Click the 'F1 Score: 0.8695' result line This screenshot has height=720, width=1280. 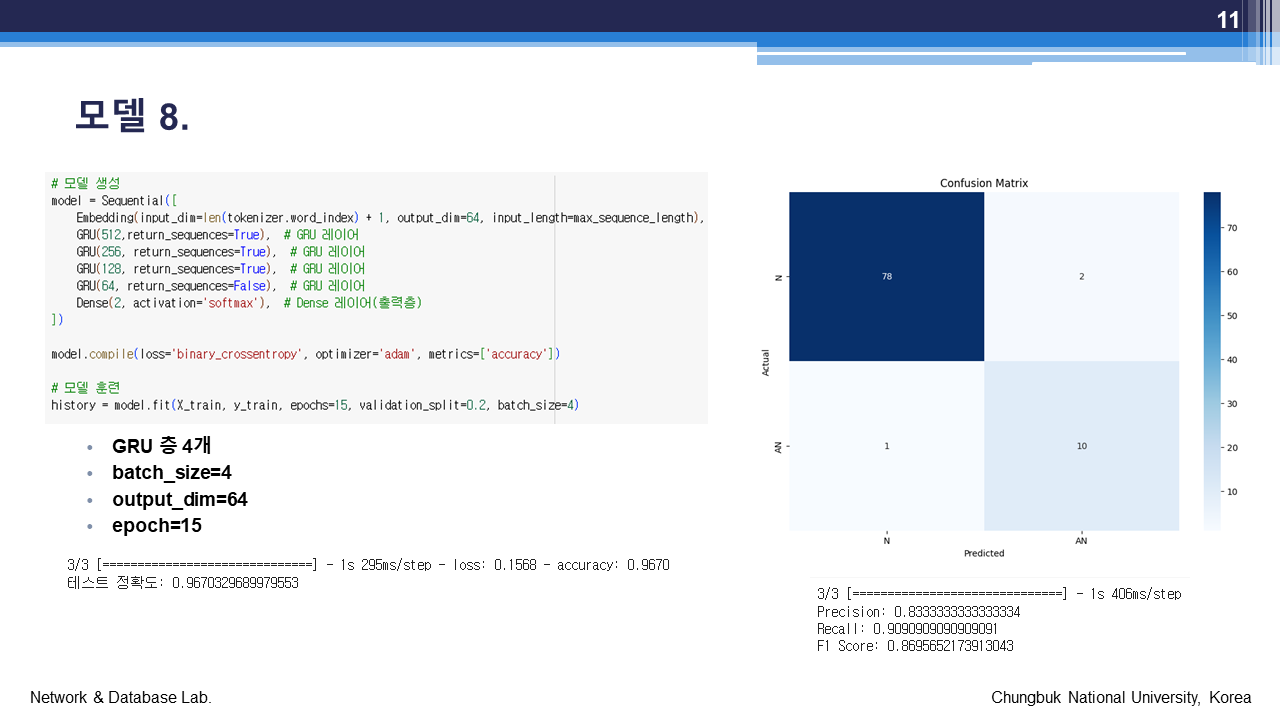point(915,646)
